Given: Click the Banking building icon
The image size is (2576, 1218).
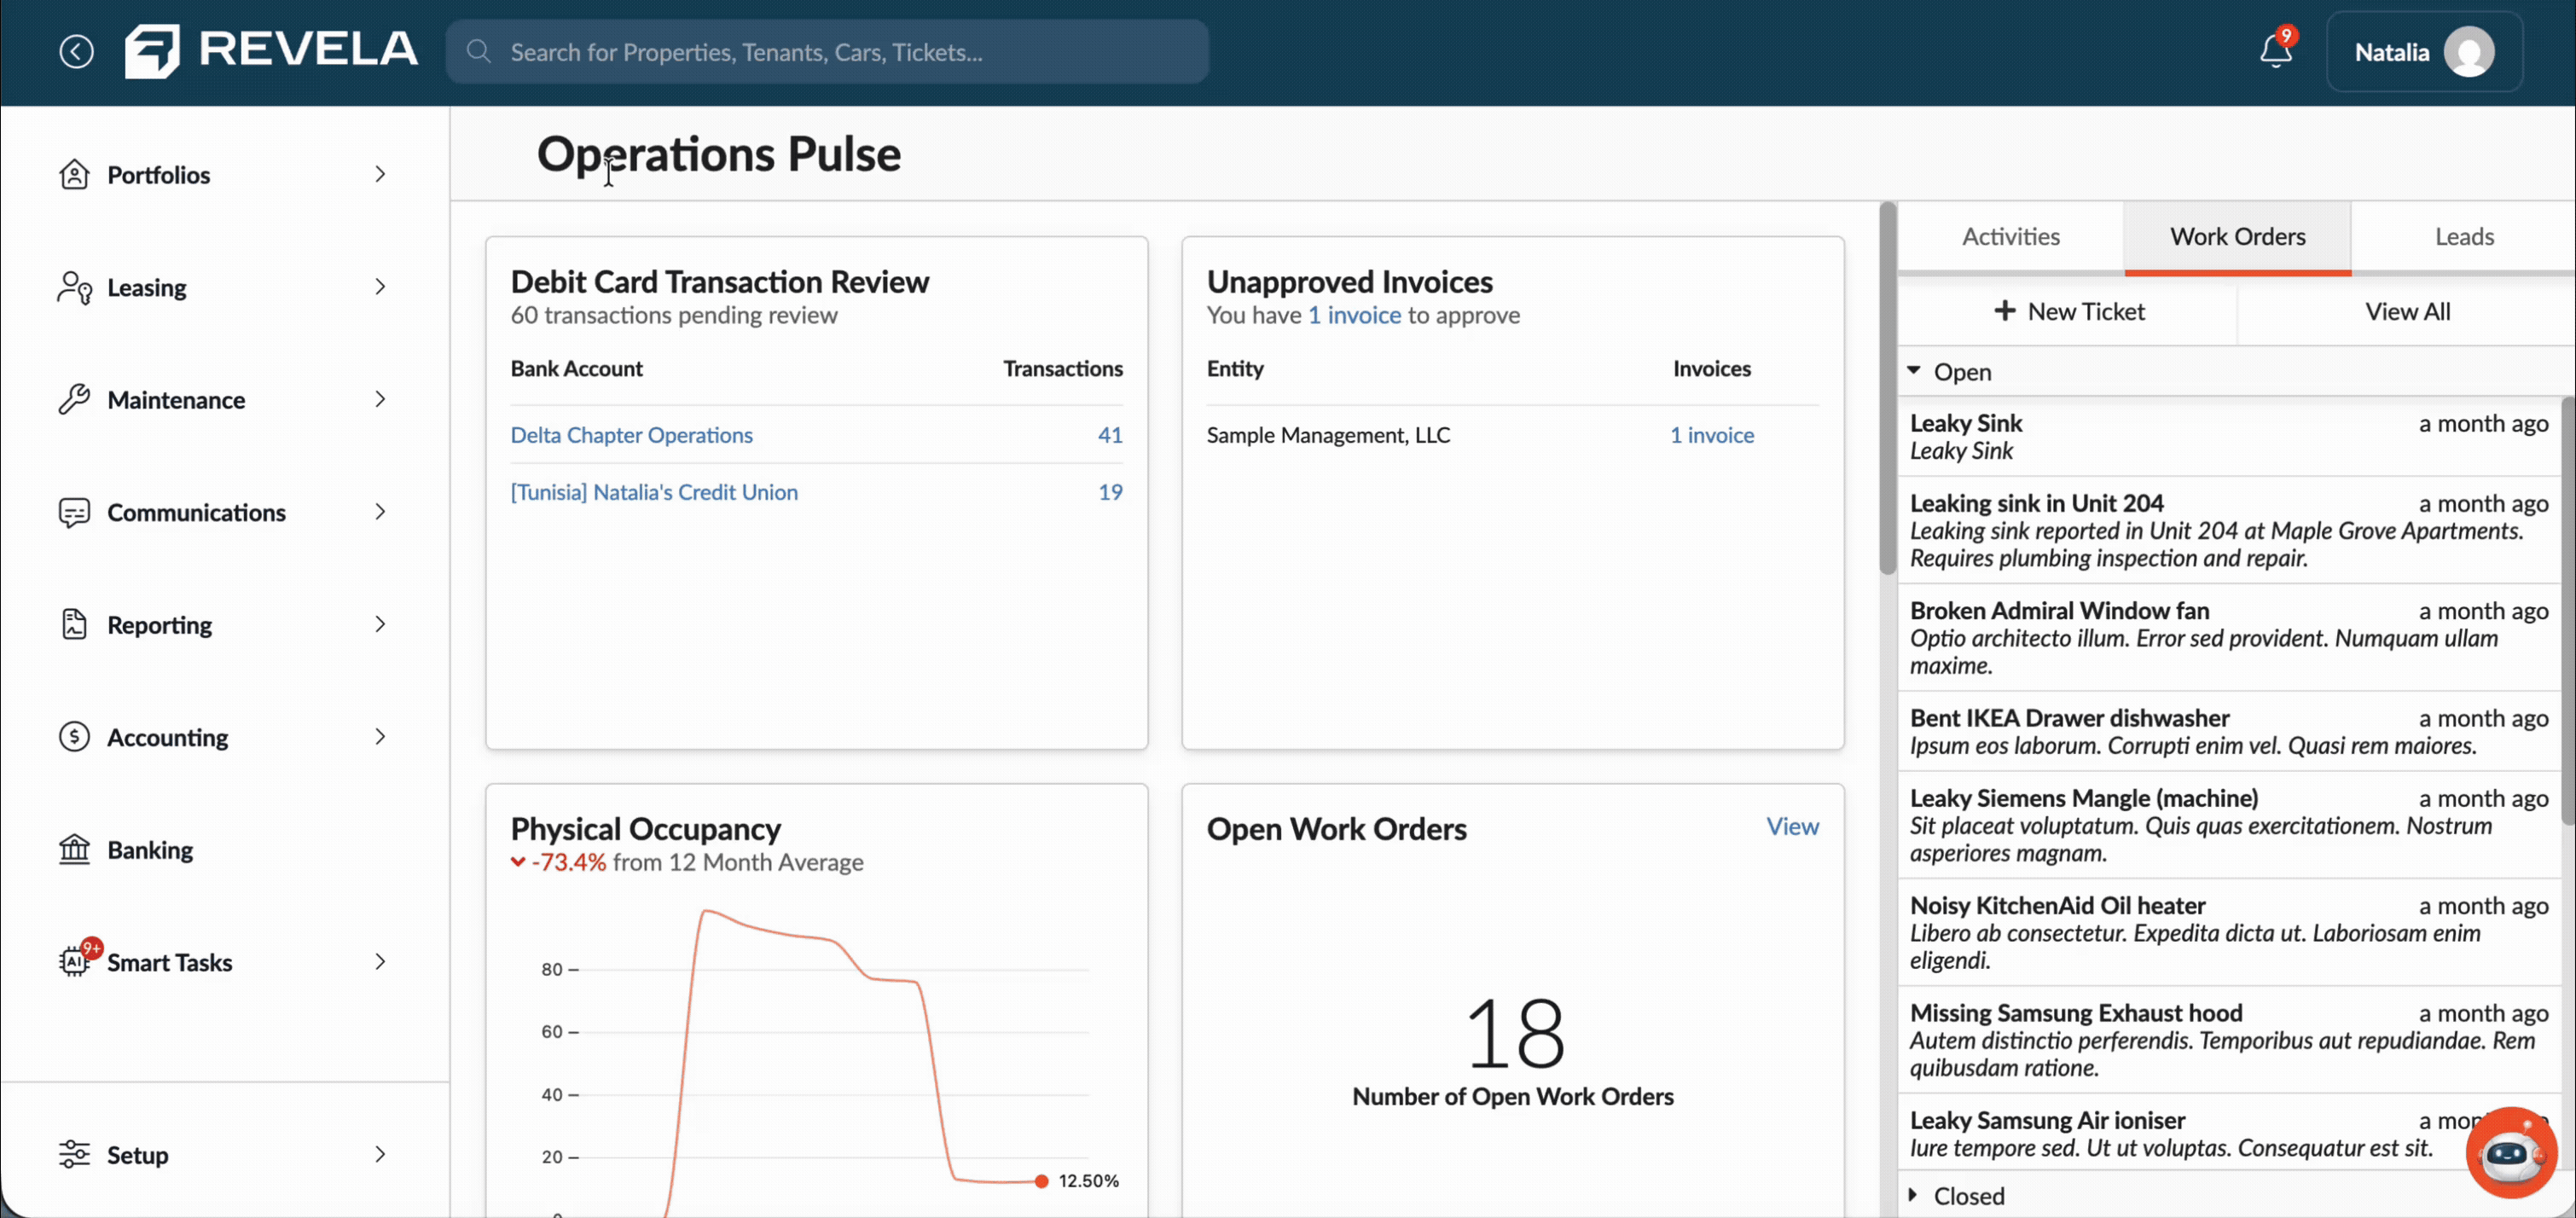Looking at the screenshot, I should (x=74, y=850).
